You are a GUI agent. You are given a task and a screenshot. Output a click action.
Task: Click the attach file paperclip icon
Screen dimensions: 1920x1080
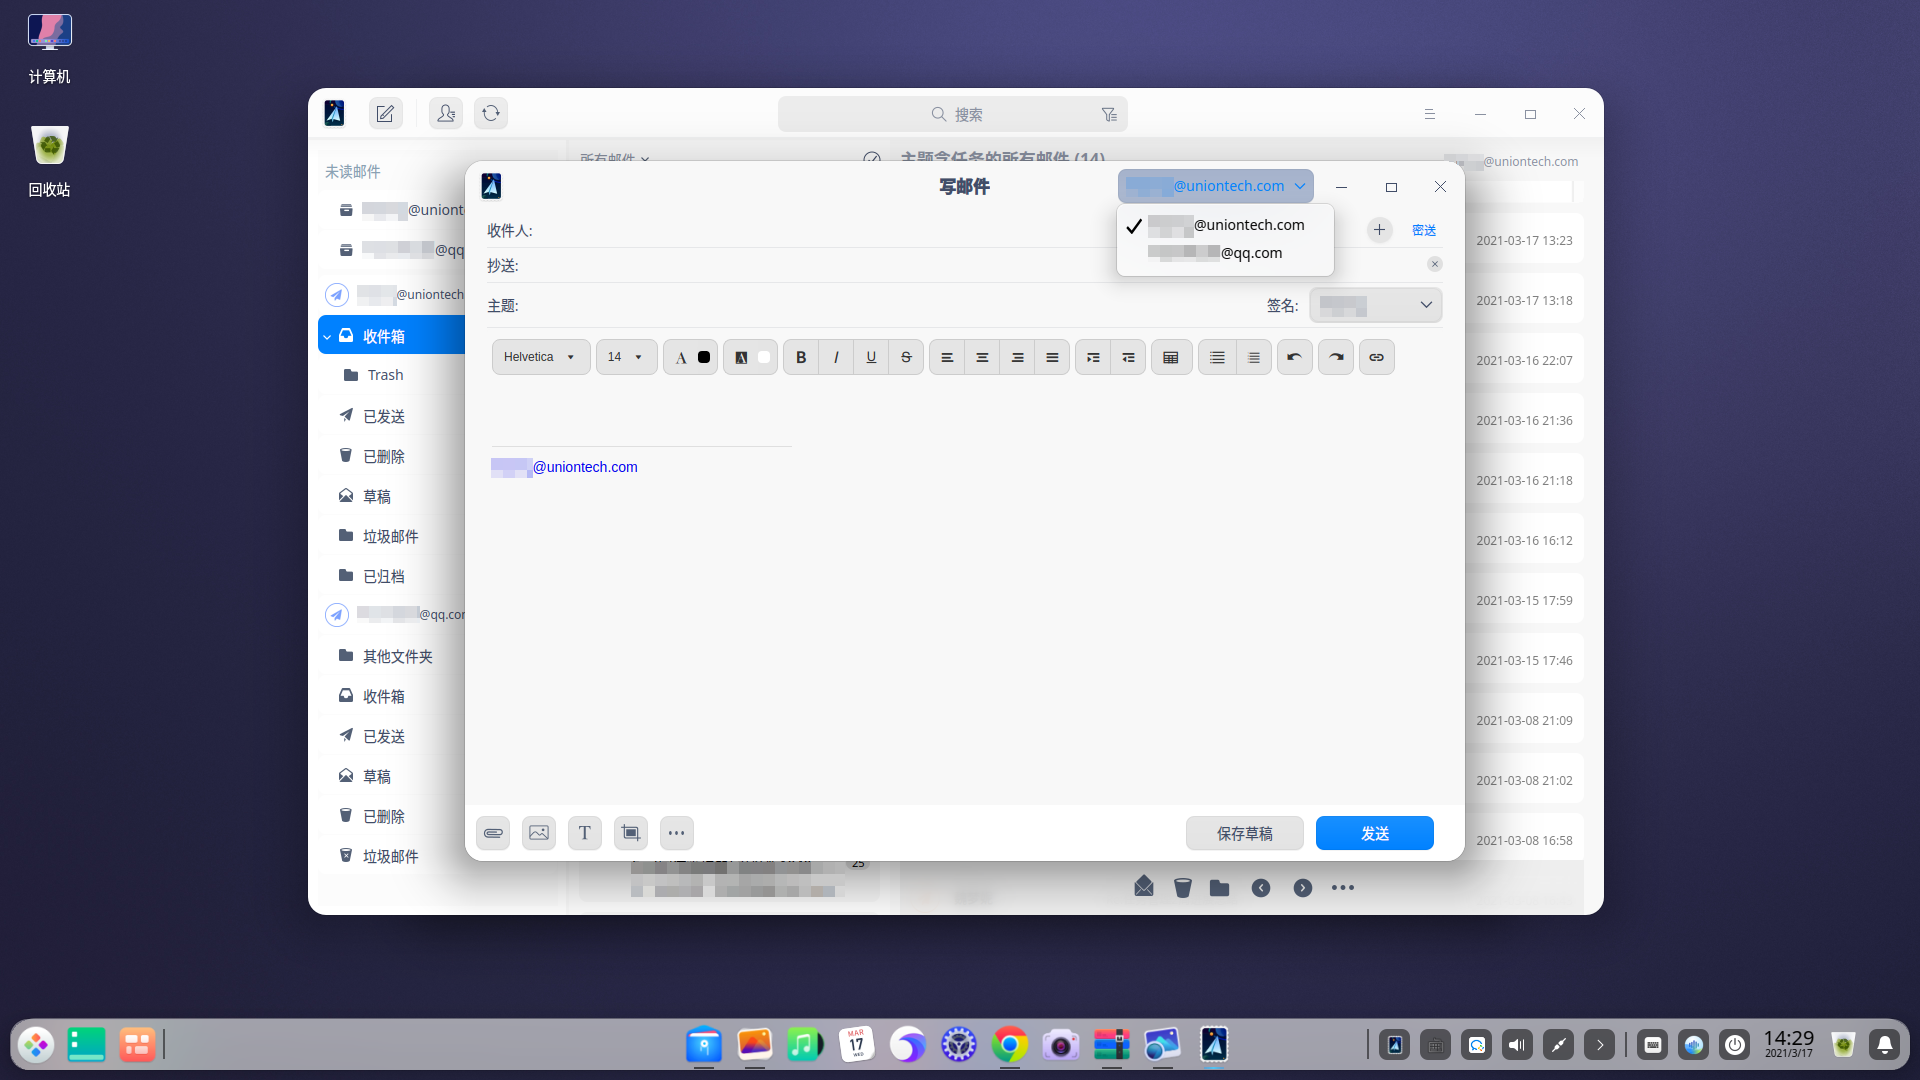pos(493,833)
